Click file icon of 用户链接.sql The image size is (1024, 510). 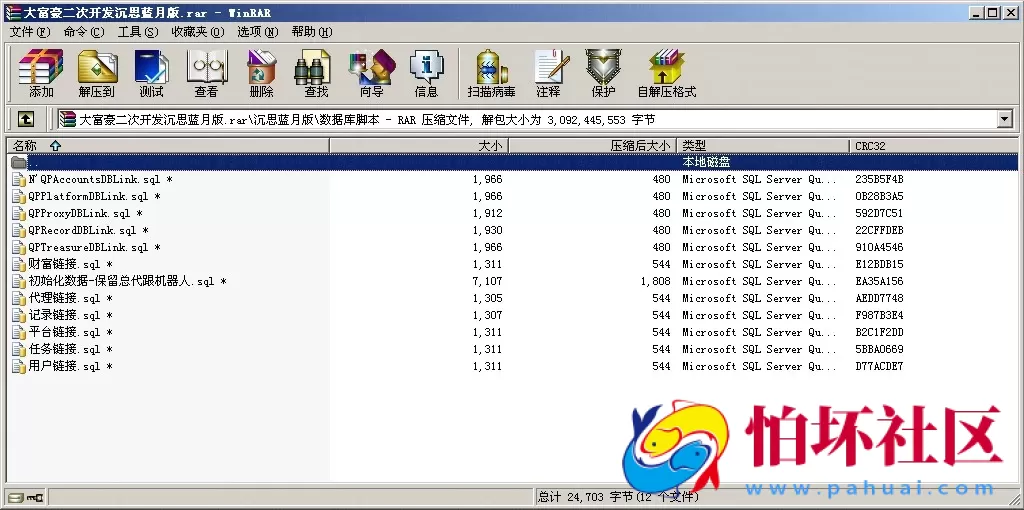pos(19,366)
